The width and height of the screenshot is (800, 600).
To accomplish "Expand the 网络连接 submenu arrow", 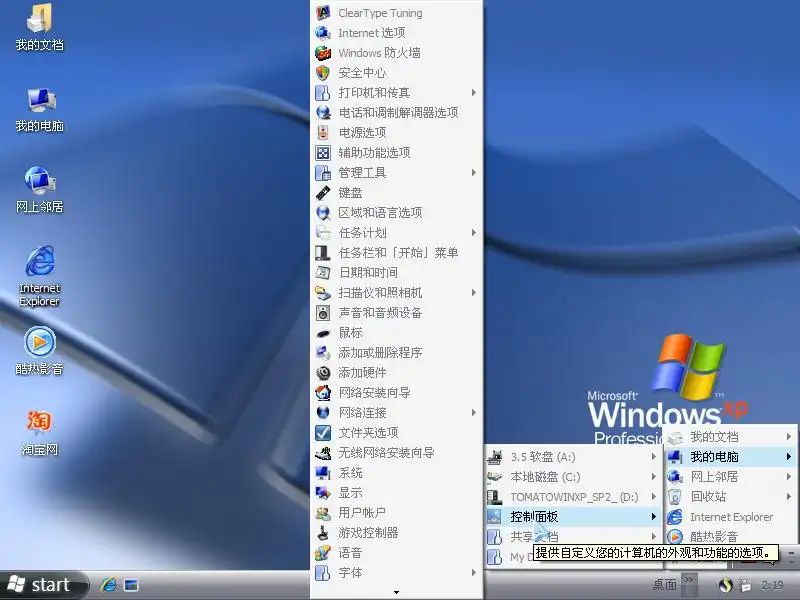I will point(474,413).
